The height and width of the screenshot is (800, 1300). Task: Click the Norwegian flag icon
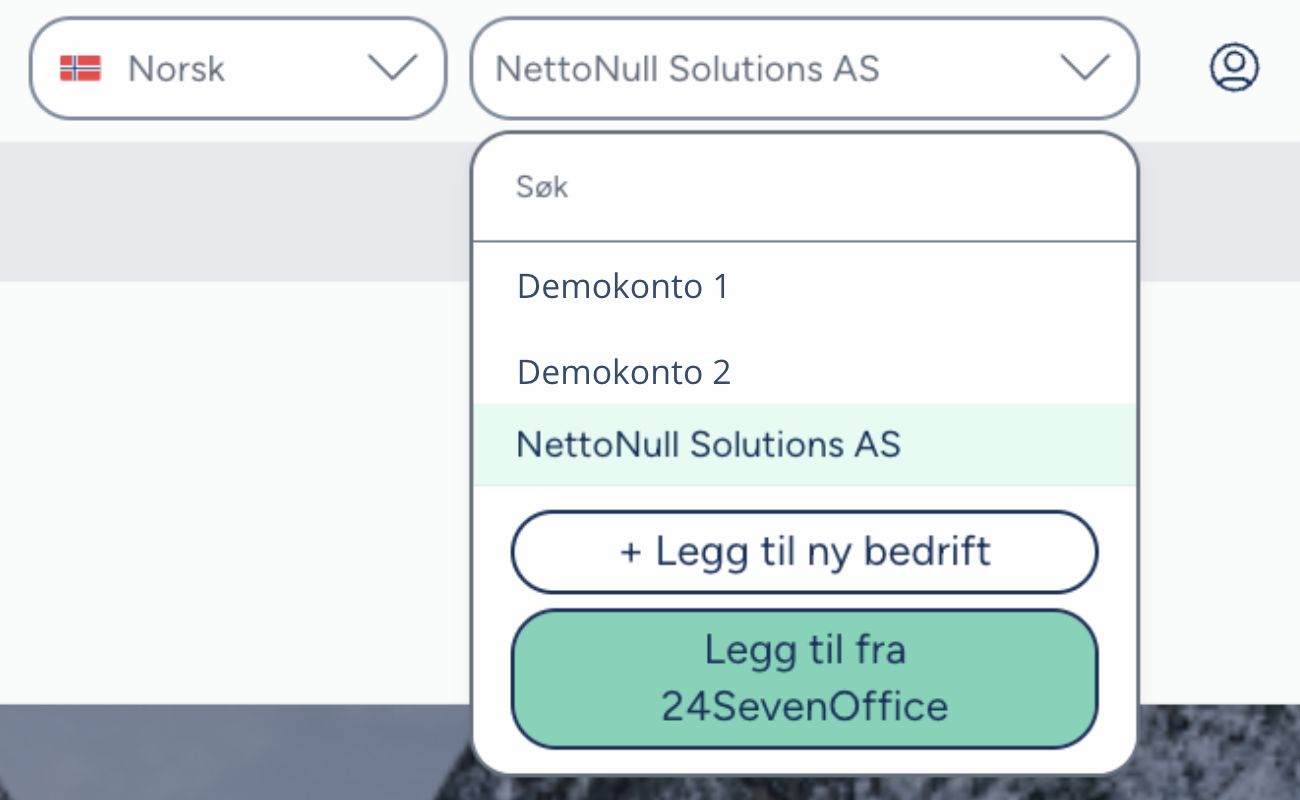tap(80, 68)
